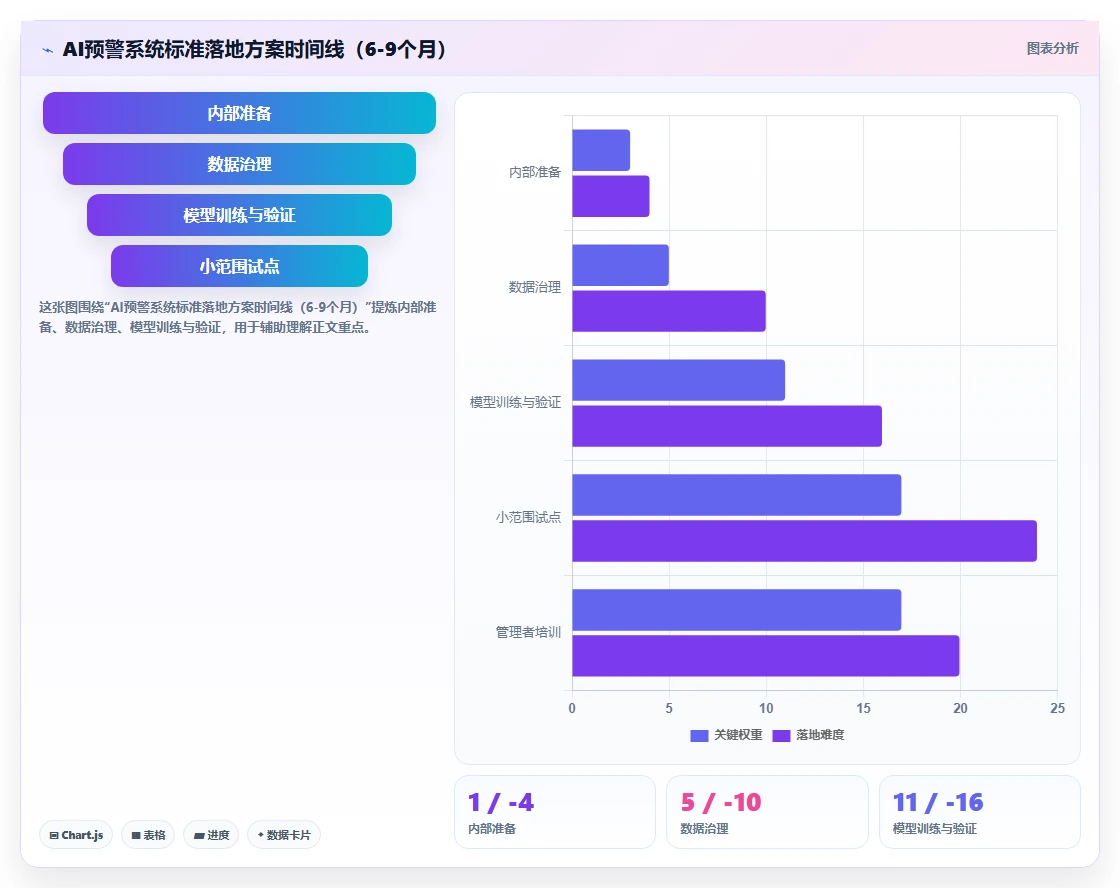Click 小范围试点 关键权重 bar

click(x=736, y=495)
